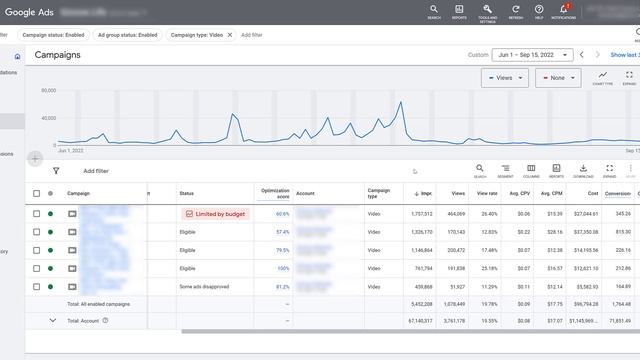The image size is (640, 360).
Task: Expand the Total: Account row chevron
Action: (x=53, y=320)
